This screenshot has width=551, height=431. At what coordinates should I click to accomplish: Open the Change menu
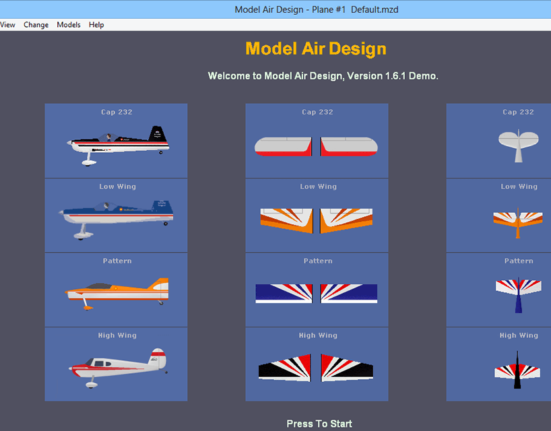[36, 25]
